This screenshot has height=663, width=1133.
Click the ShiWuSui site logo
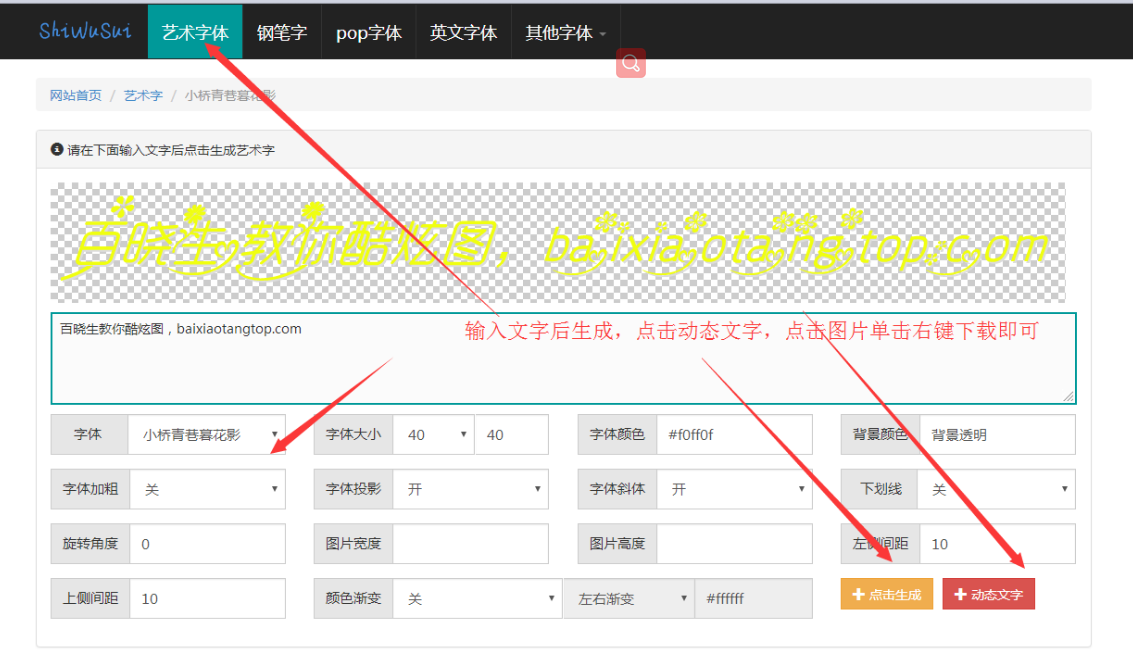(84, 31)
